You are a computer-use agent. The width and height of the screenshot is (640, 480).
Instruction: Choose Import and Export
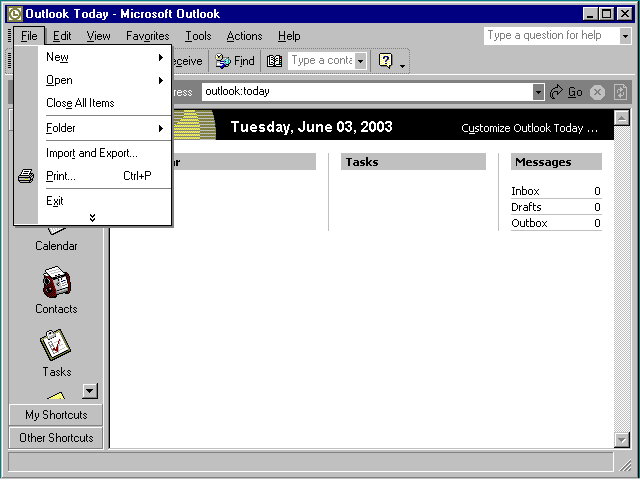104,153
